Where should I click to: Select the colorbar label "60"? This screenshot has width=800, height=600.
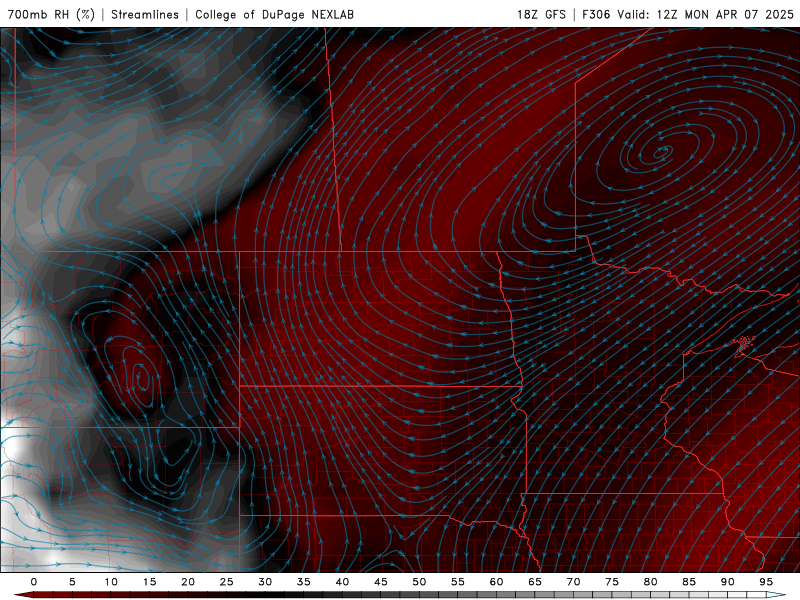point(496,582)
